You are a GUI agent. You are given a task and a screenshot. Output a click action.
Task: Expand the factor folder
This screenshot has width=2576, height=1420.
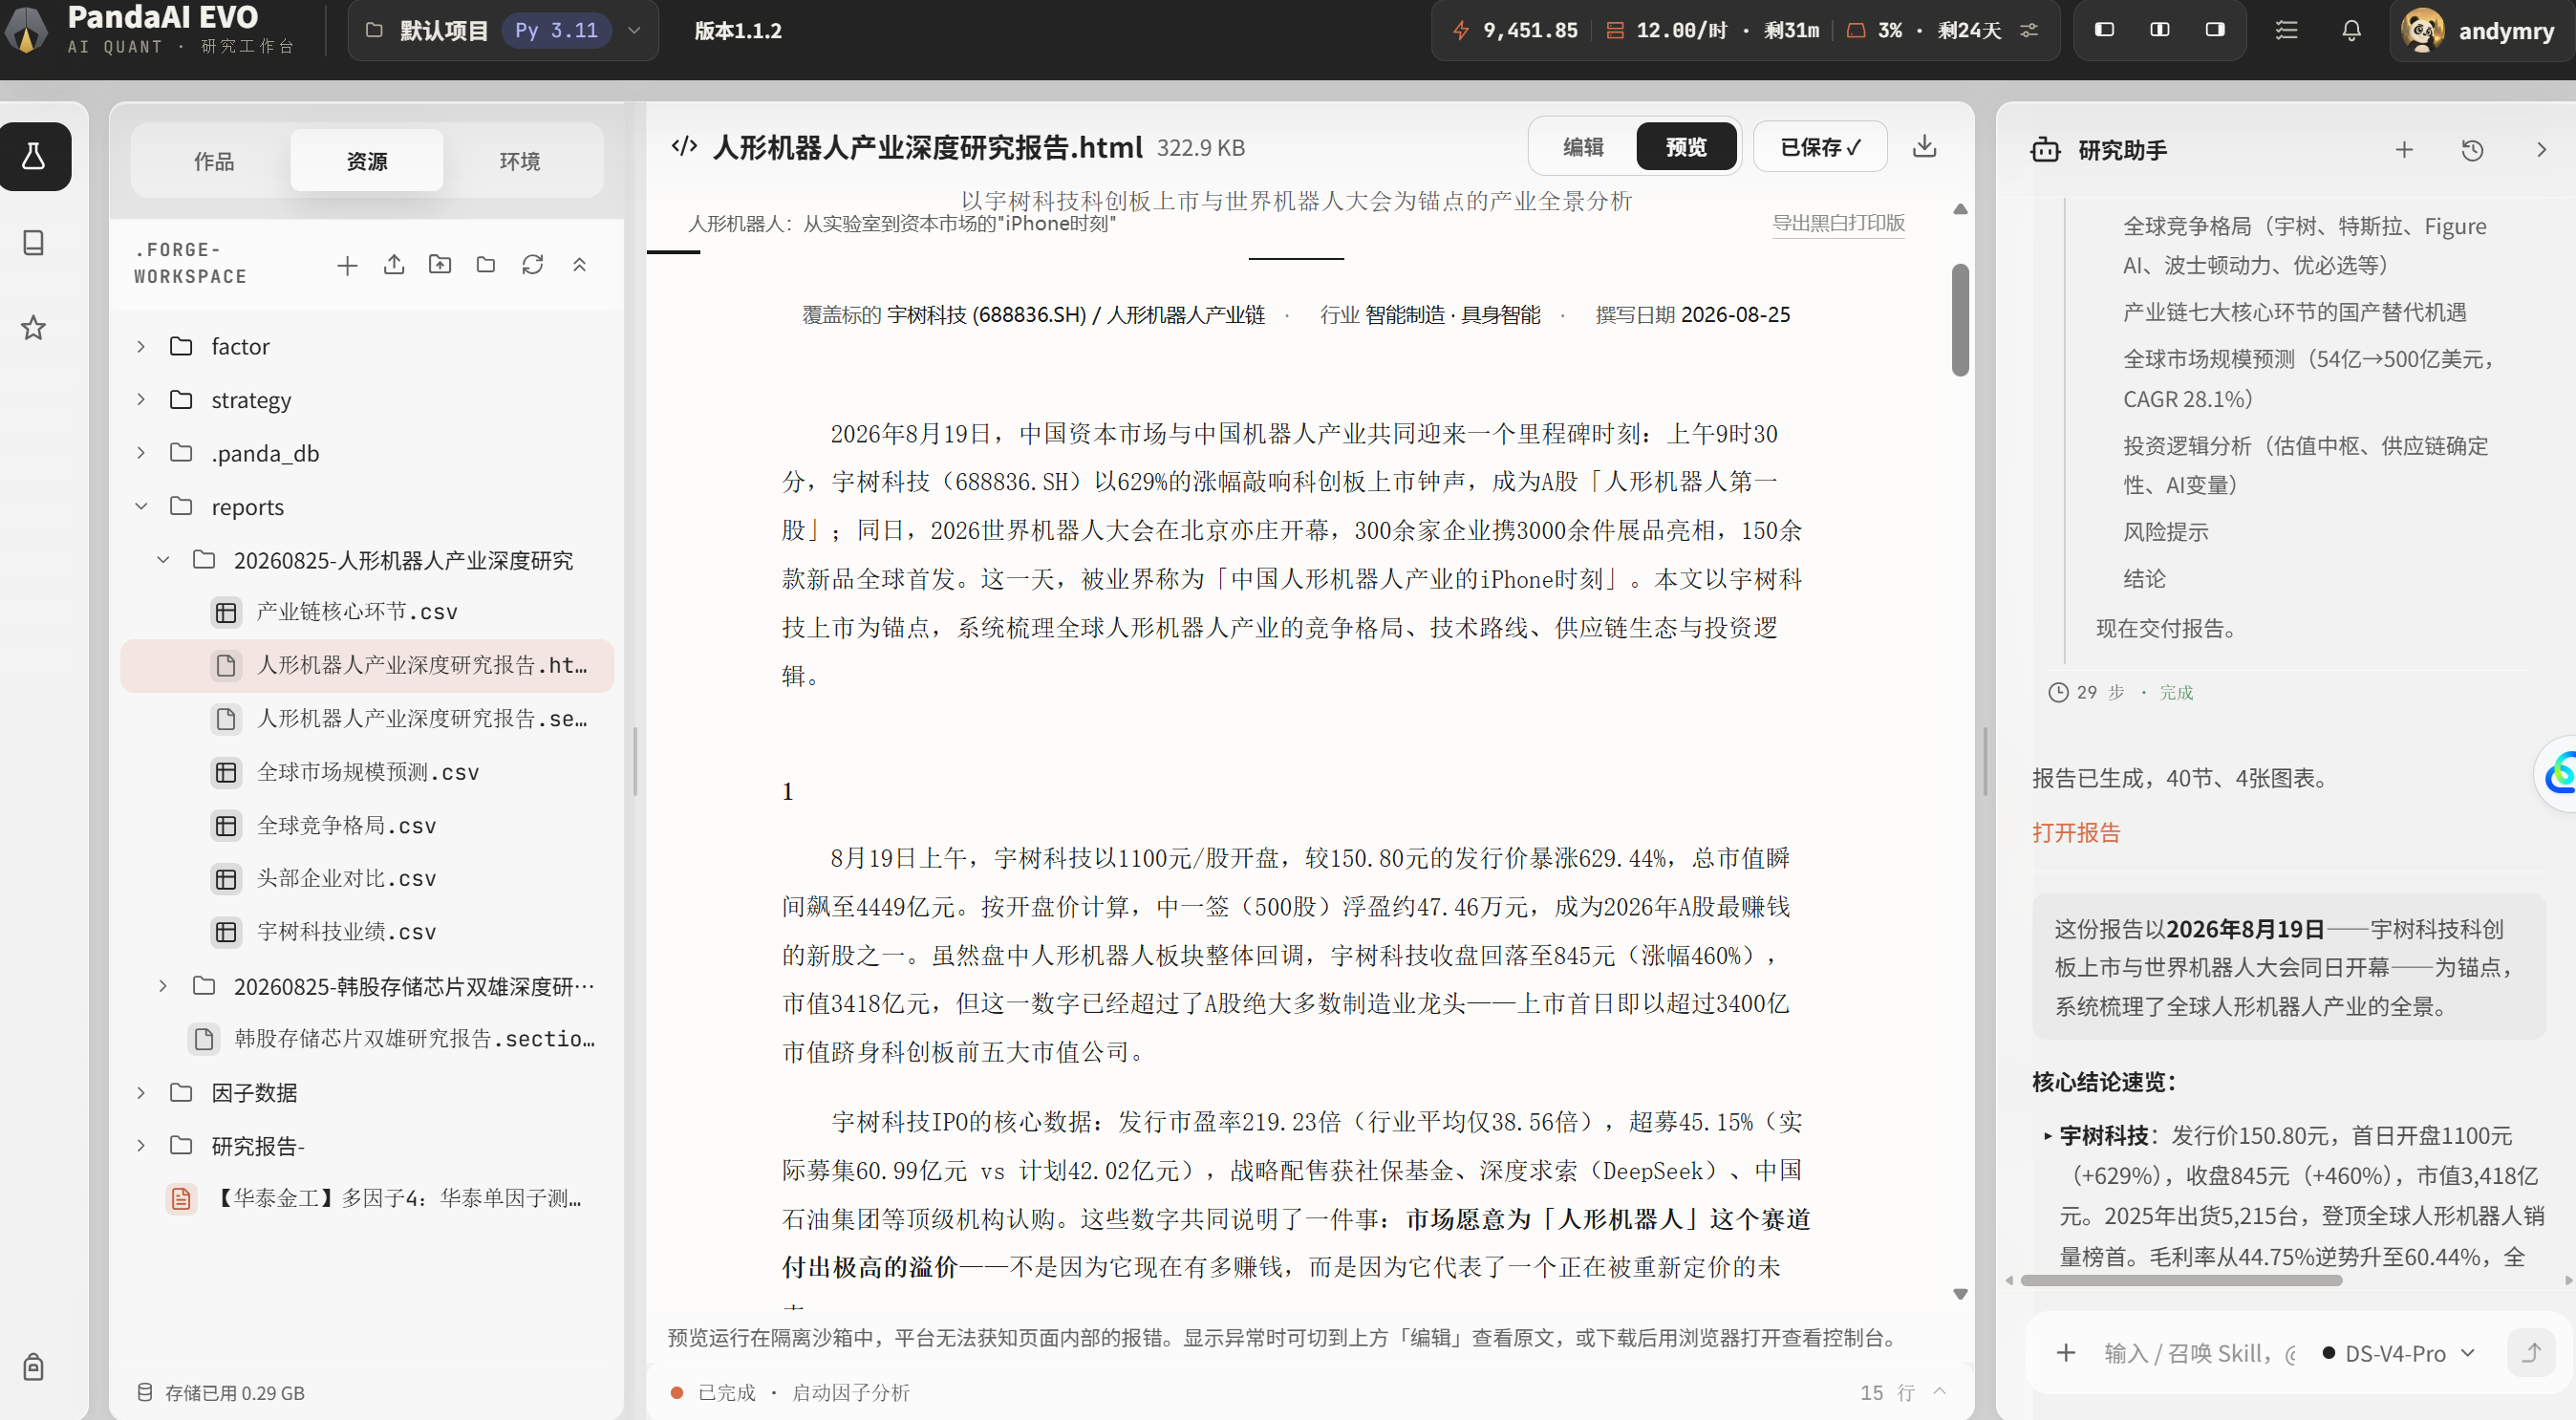(141, 346)
